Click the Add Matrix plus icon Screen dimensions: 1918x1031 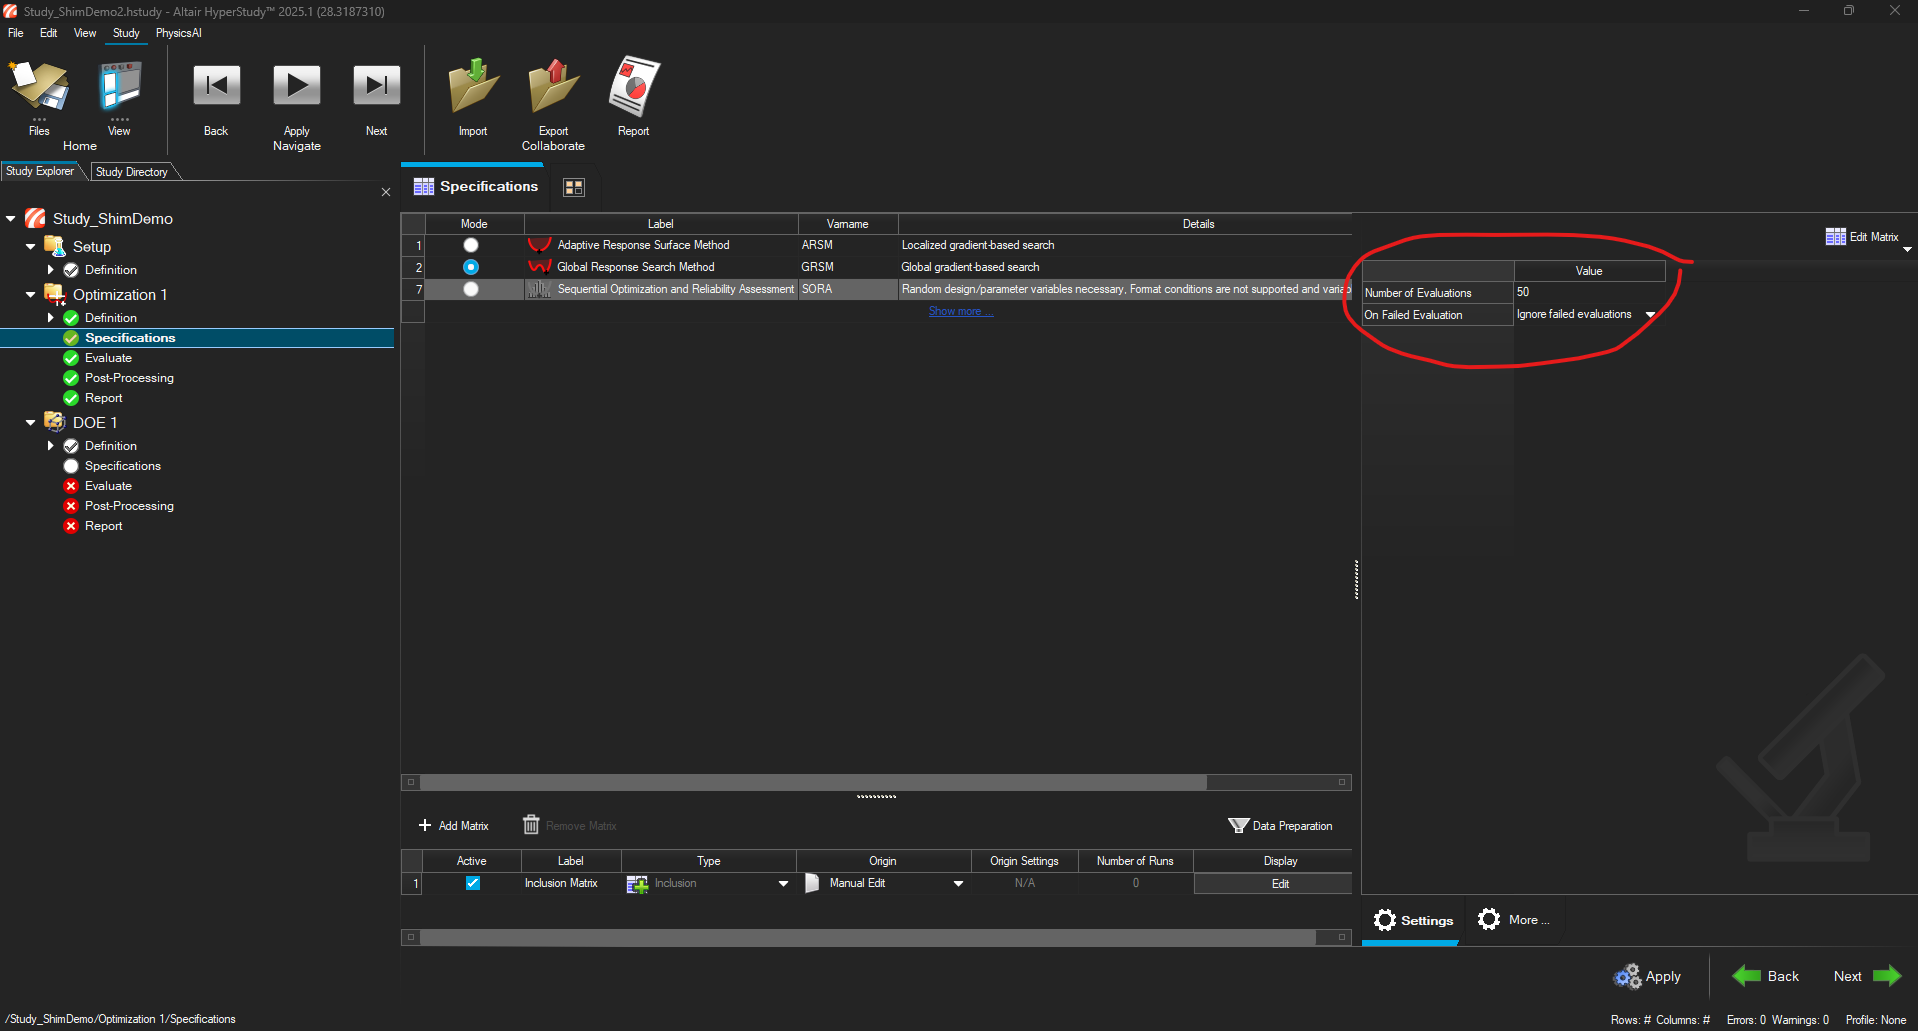425,825
